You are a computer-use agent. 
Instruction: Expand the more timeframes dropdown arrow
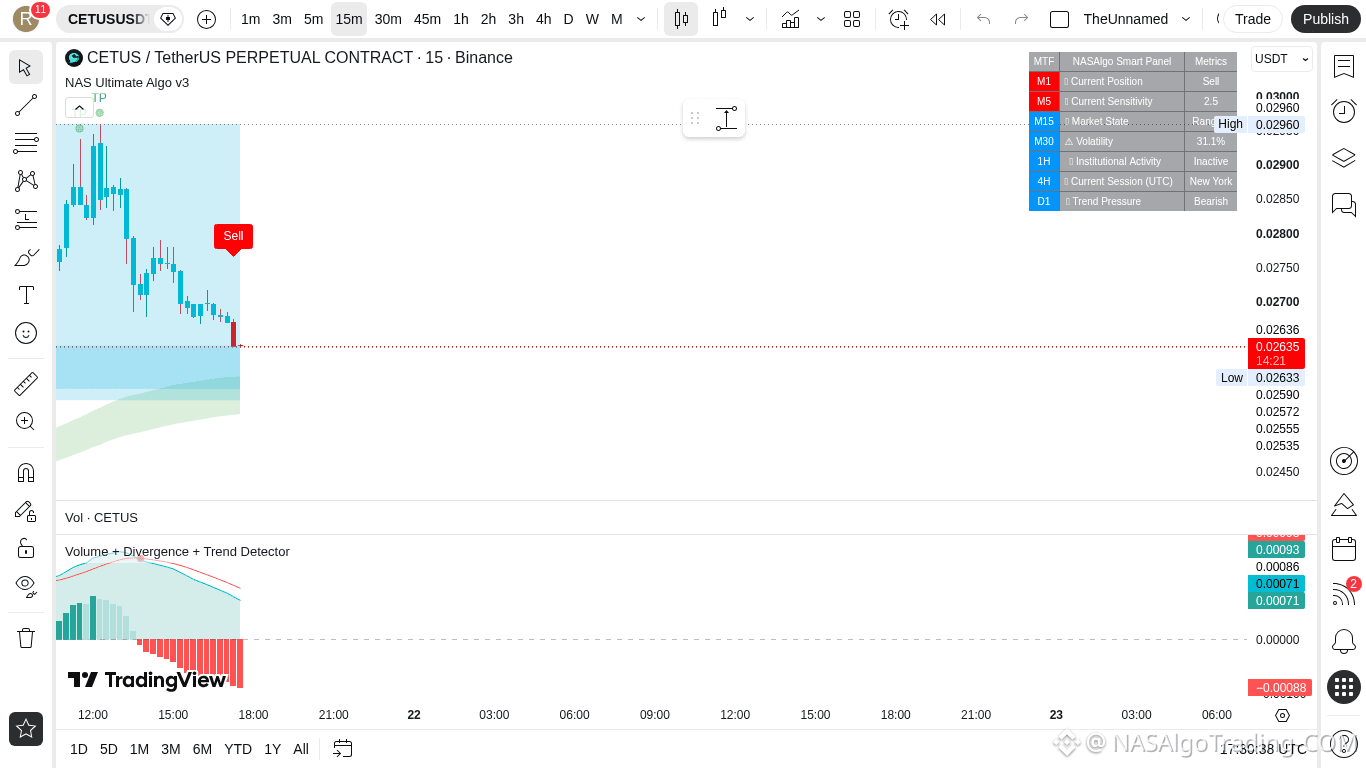641,19
